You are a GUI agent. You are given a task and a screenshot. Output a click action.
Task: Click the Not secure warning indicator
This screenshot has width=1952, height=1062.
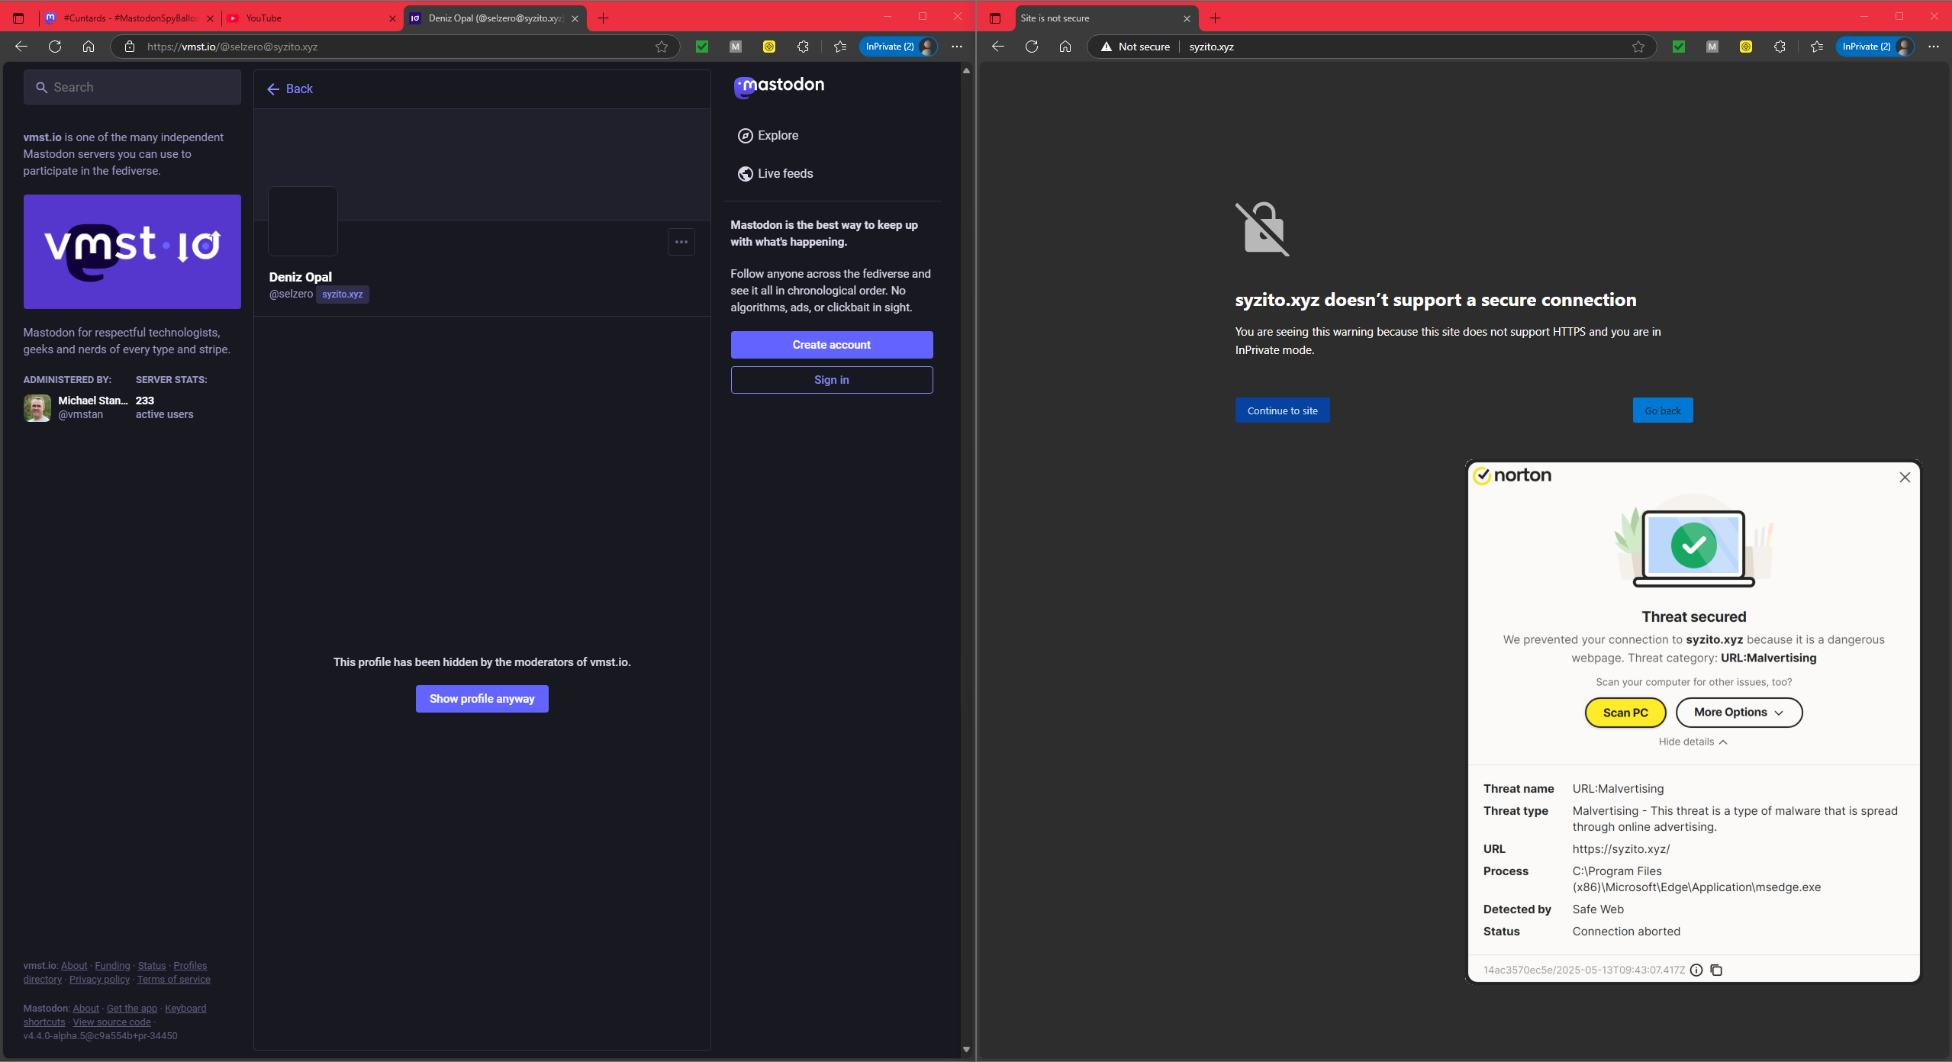tap(1135, 47)
